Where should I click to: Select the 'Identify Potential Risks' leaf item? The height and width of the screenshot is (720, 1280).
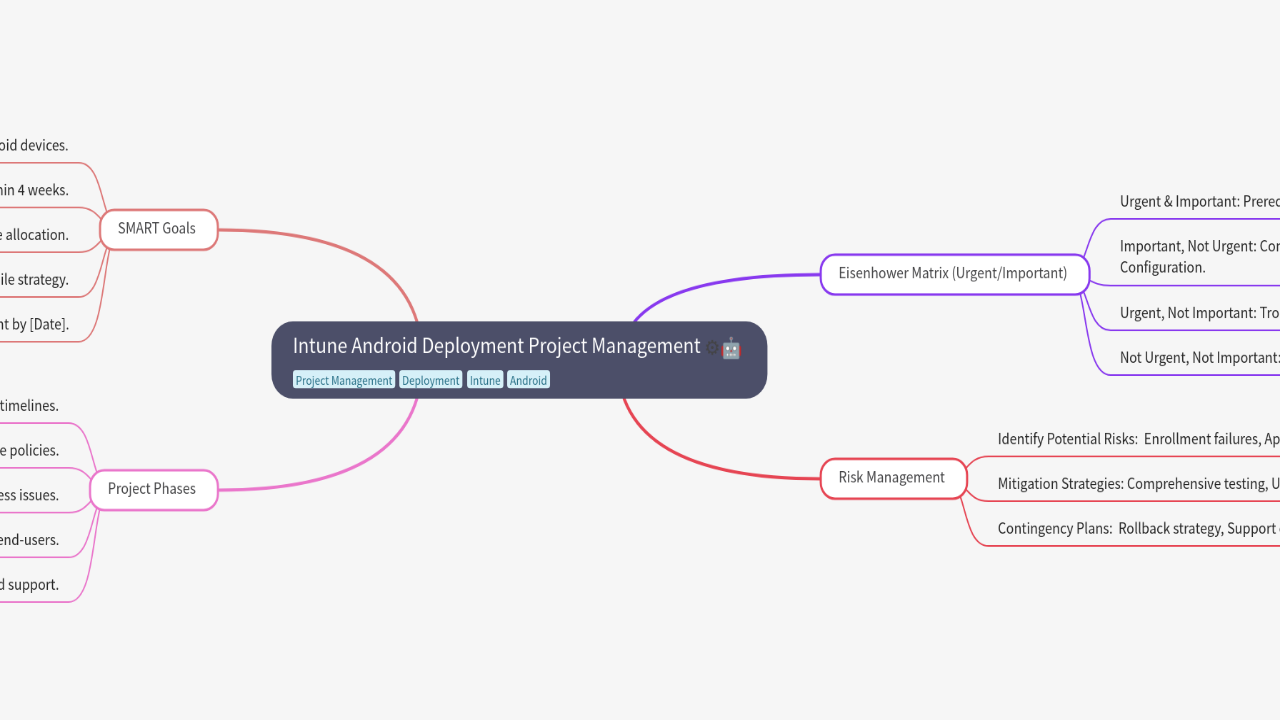(x=1138, y=439)
